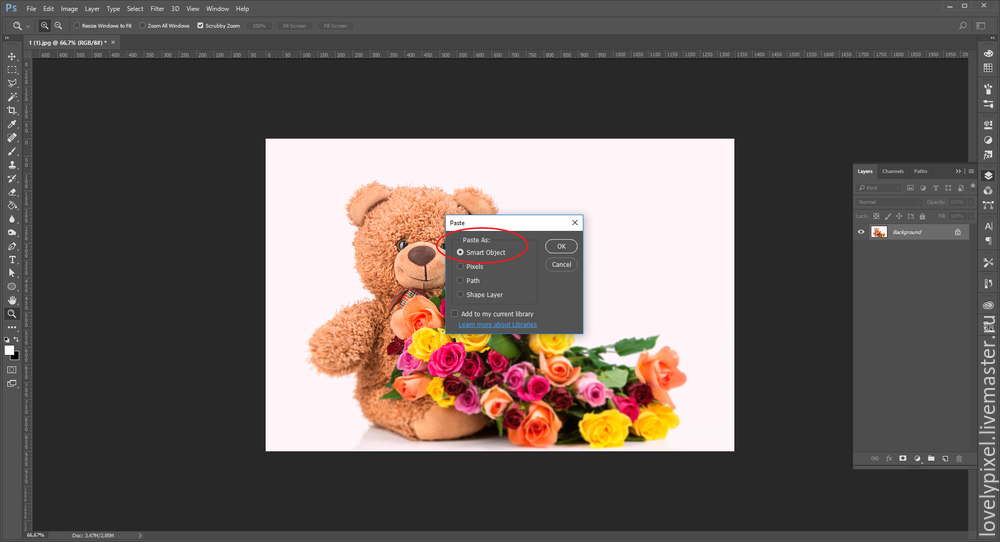Click the Delete layer trash icon
The width and height of the screenshot is (1000, 542).
[x=959, y=458]
